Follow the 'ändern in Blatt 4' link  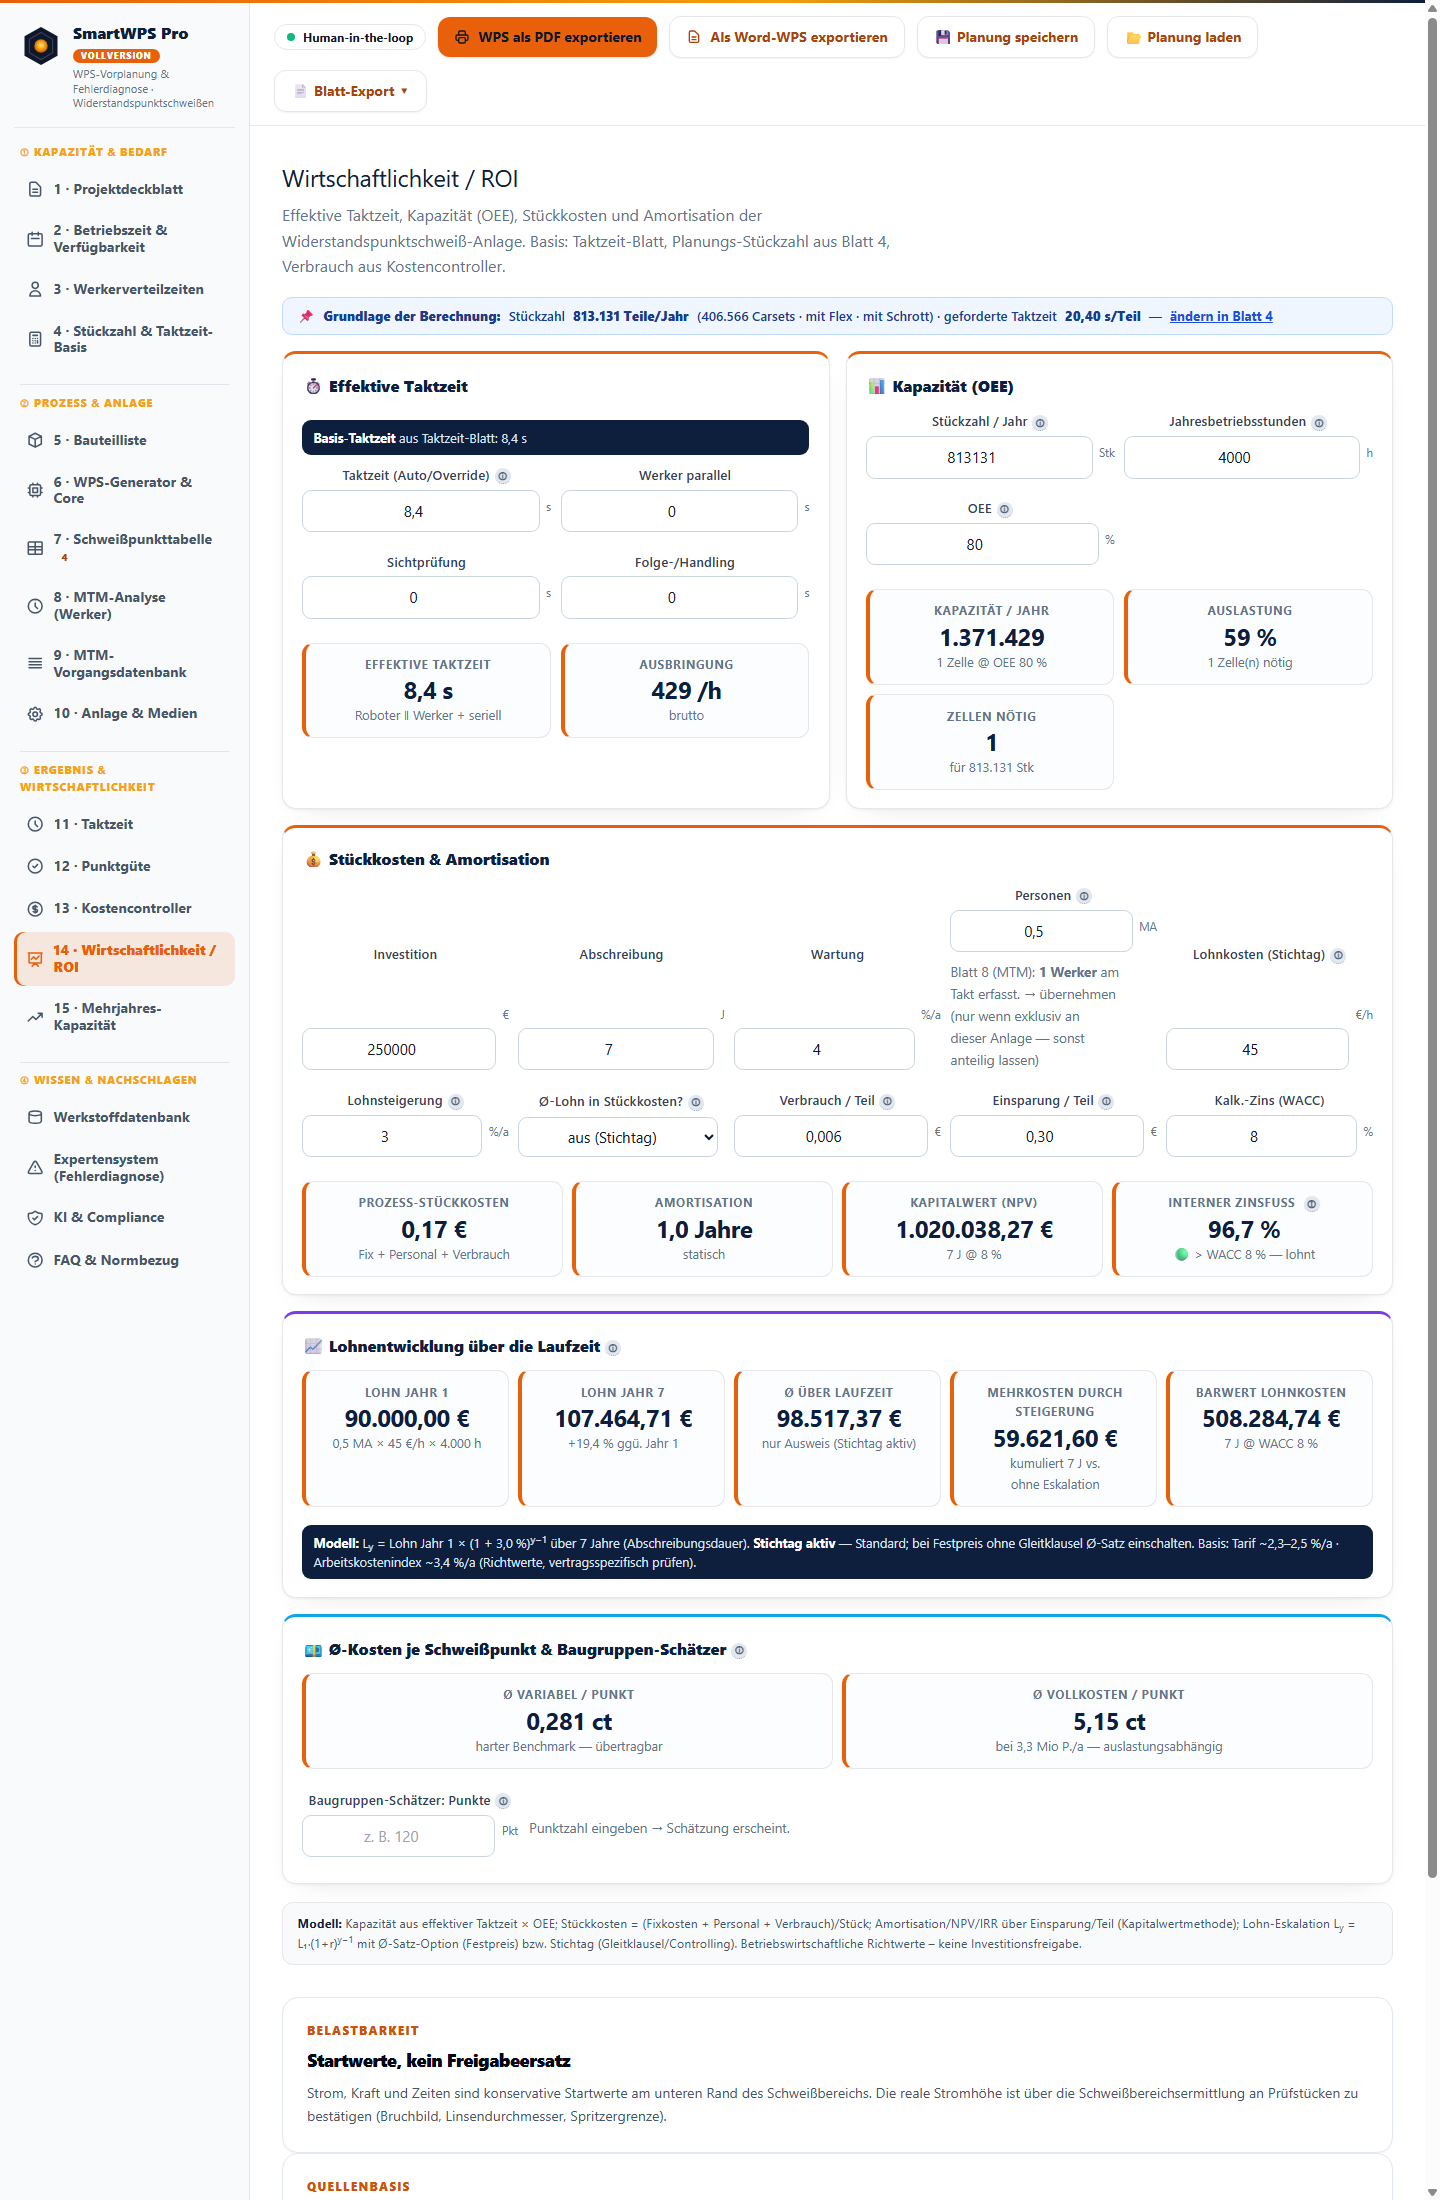click(x=1221, y=316)
